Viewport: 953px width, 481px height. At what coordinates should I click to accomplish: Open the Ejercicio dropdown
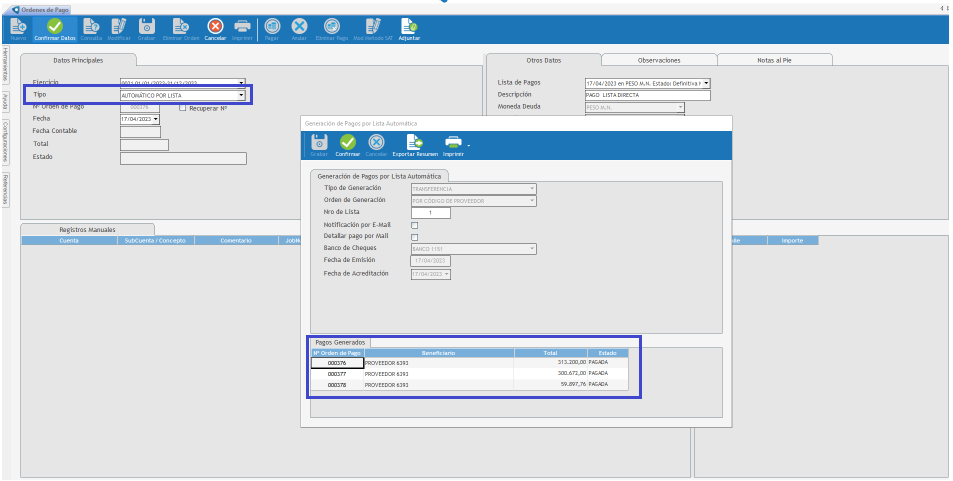coord(241,83)
